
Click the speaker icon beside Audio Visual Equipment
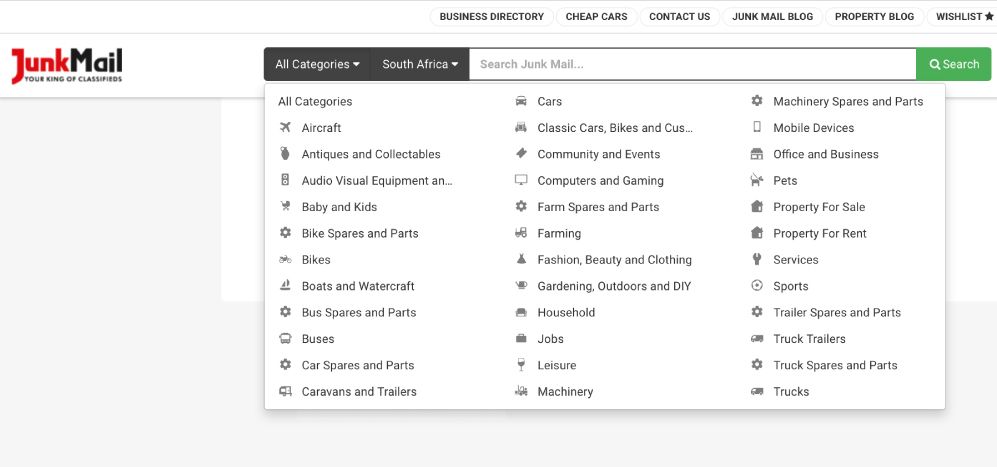285,180
